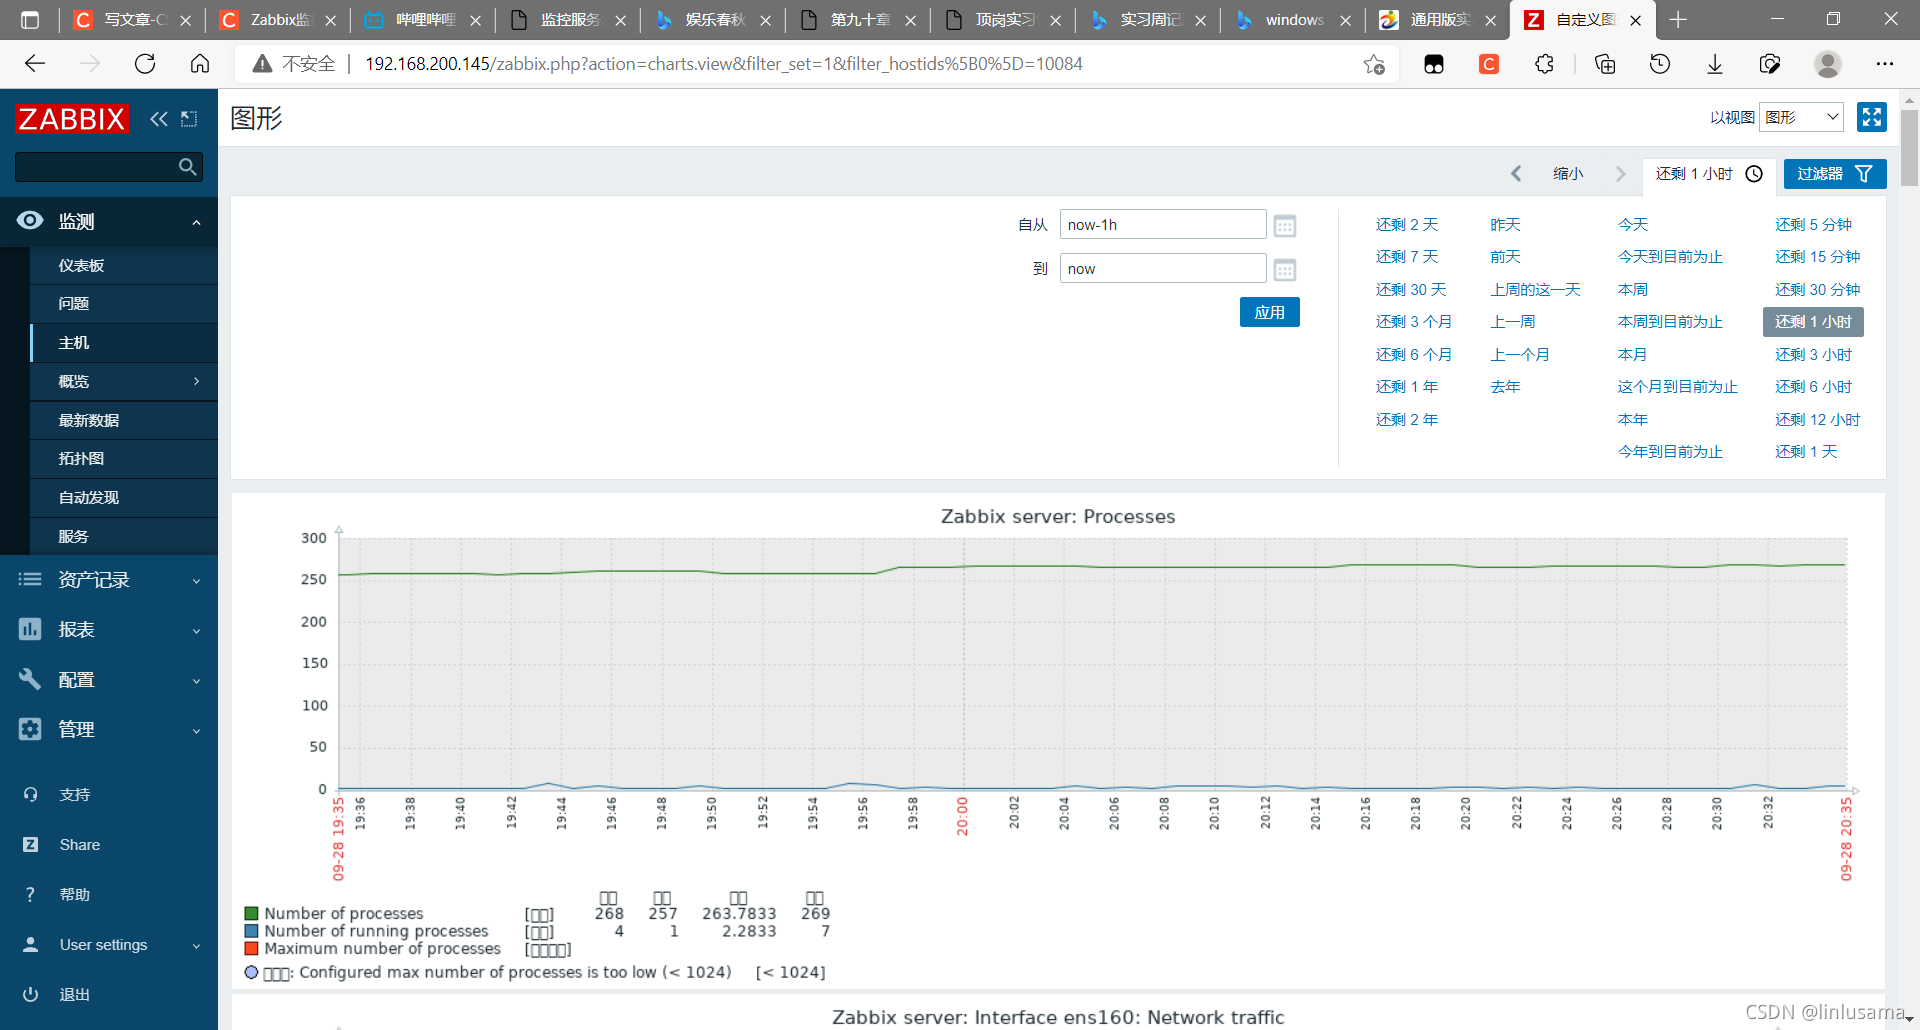Open browser history icon
Screen dimensions: 1920x1030
pyautogui.click(x=1660, y=64)
